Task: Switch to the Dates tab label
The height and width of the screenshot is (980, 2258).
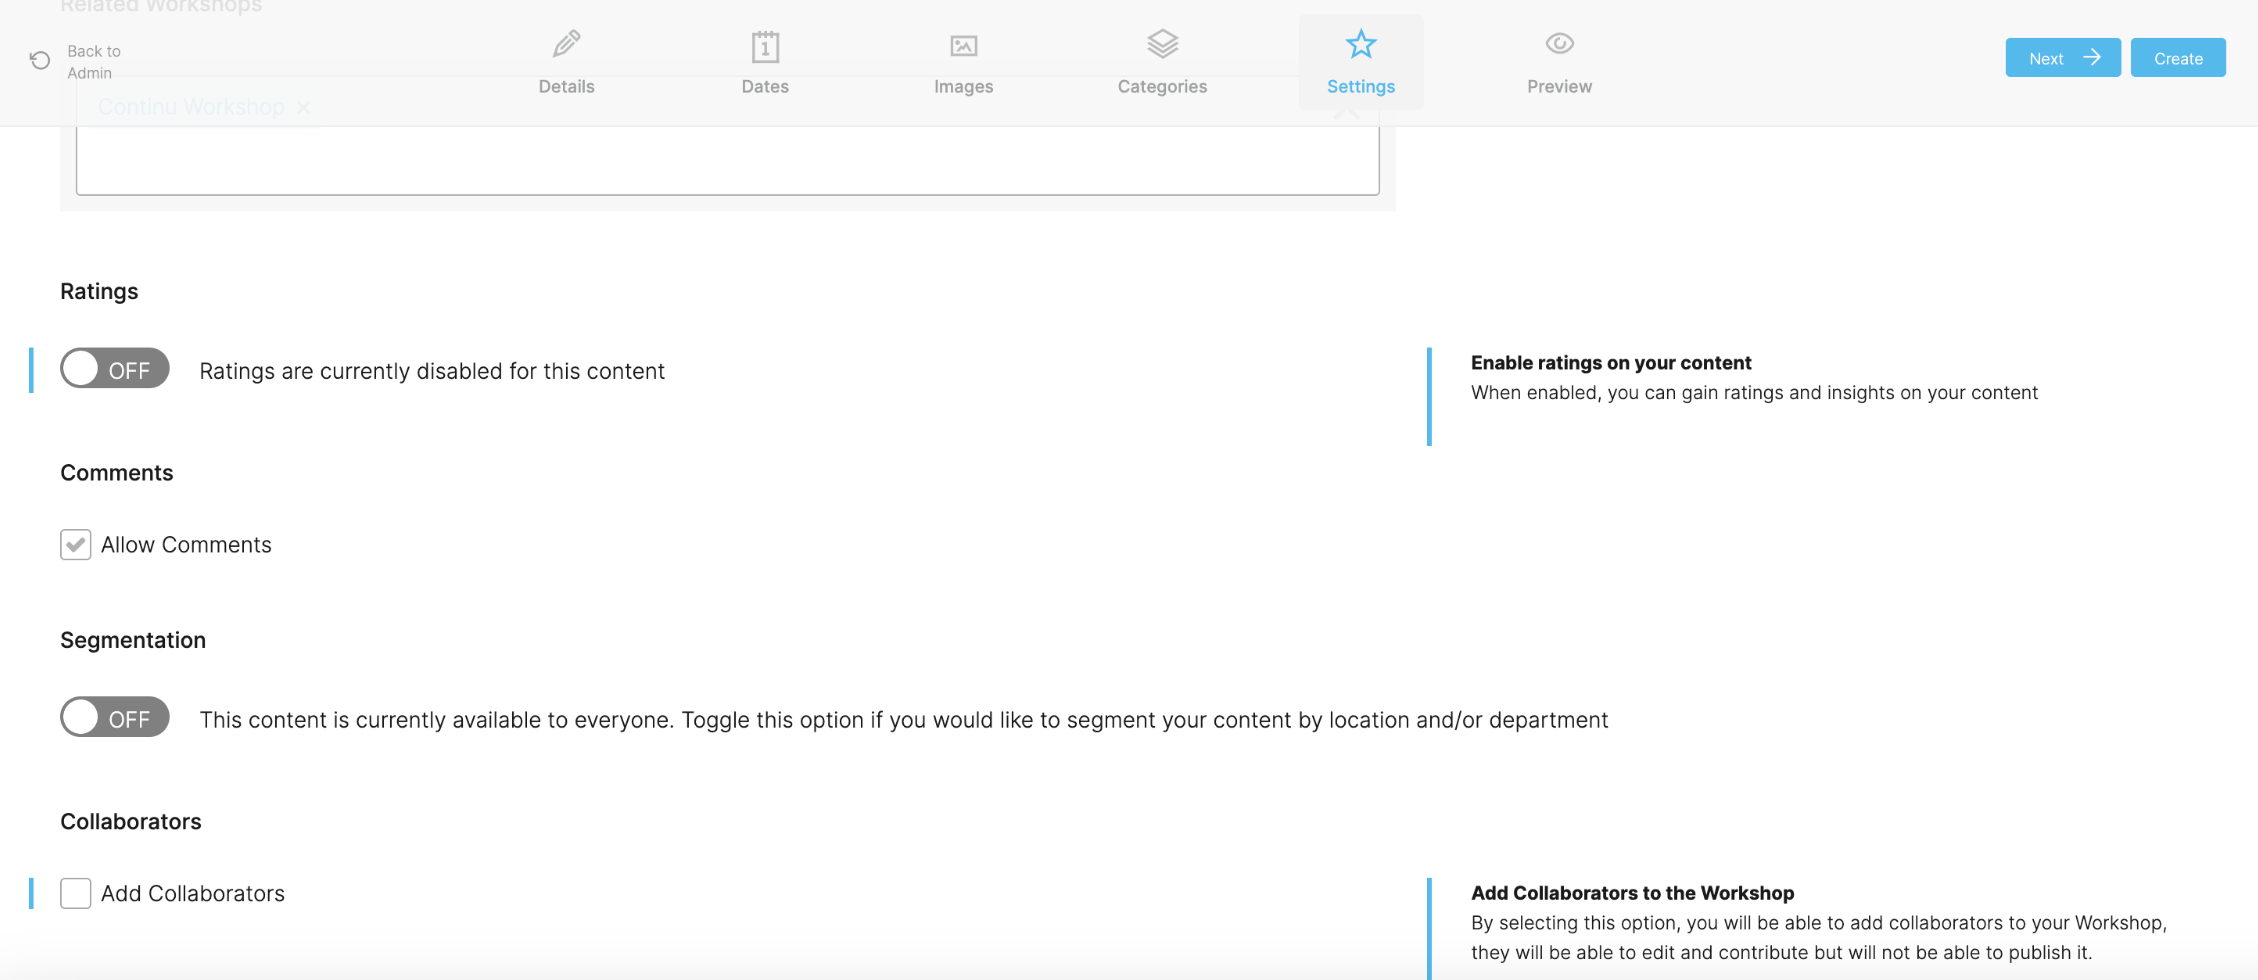Action: point(765,86)
